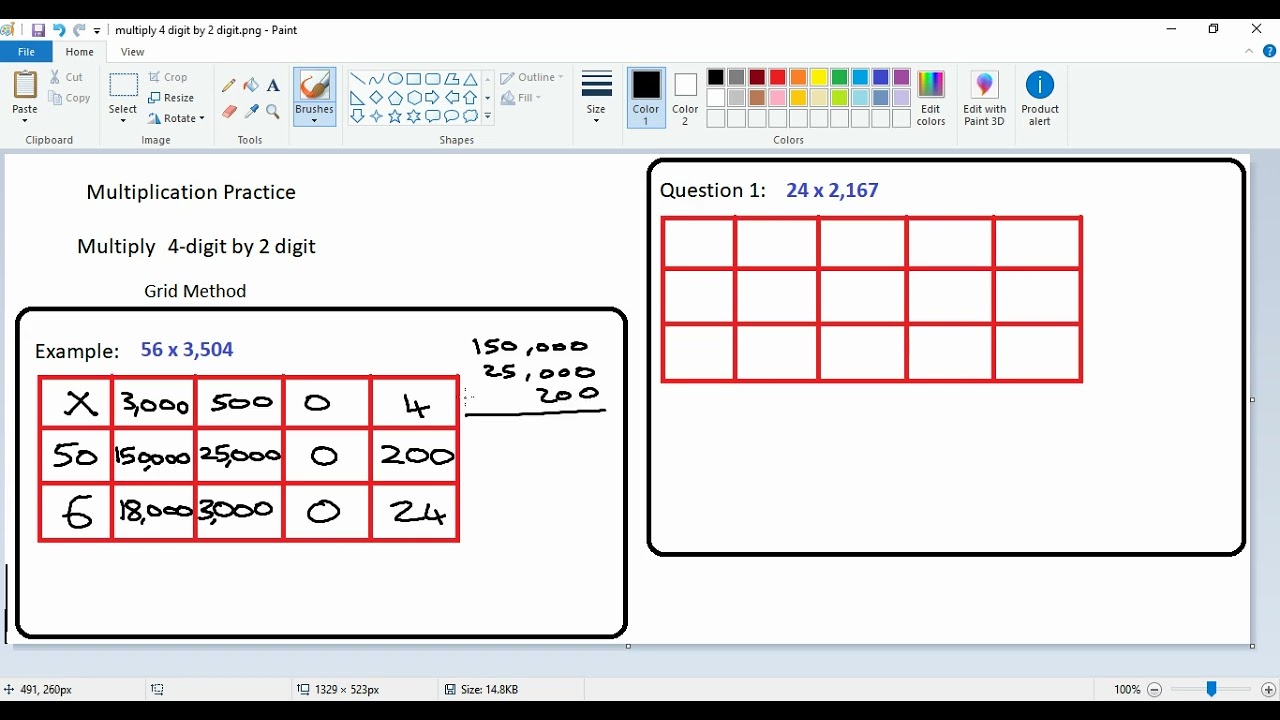The image size is (1280, 720).
Task: Click the 'Grid Method' heading on canvas
Action: (x=195, y=291)
